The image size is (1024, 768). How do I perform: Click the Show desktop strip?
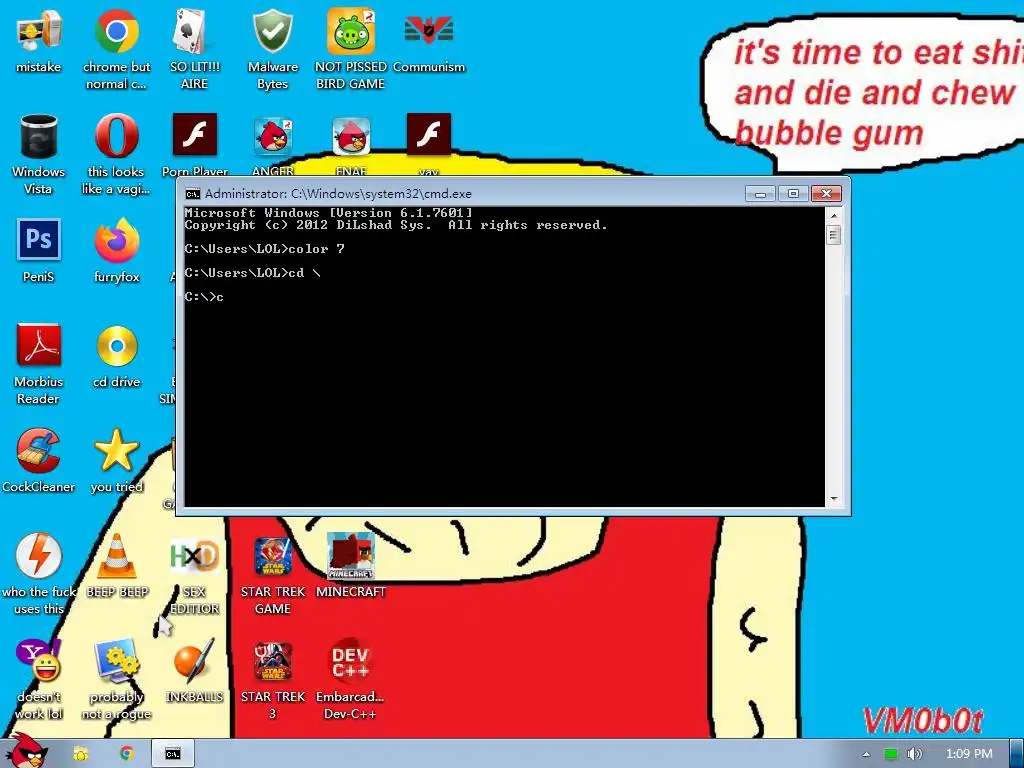[1017, 754]
